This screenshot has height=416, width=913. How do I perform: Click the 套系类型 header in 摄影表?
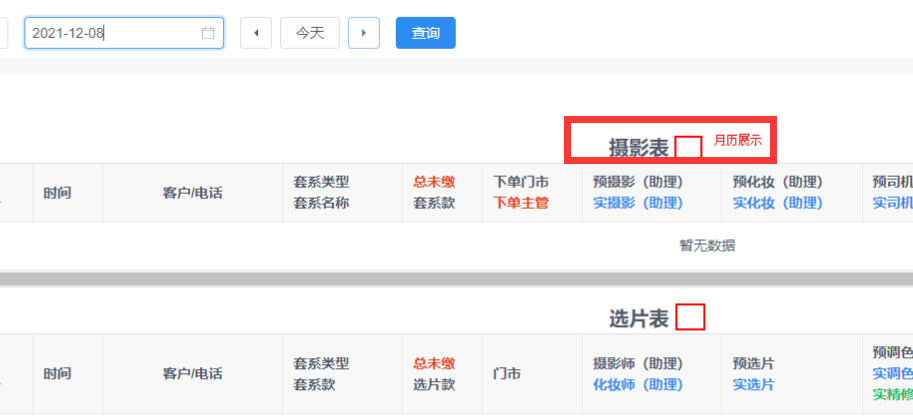coord(321,182)
